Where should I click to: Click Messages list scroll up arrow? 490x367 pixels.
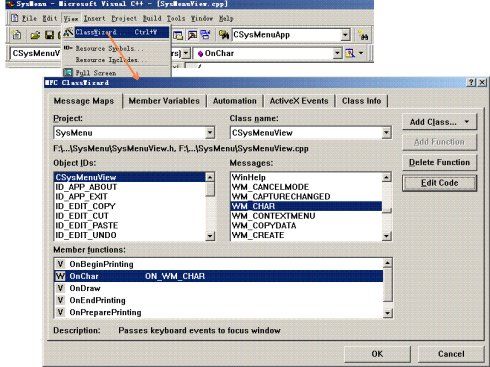click(386, 177)
